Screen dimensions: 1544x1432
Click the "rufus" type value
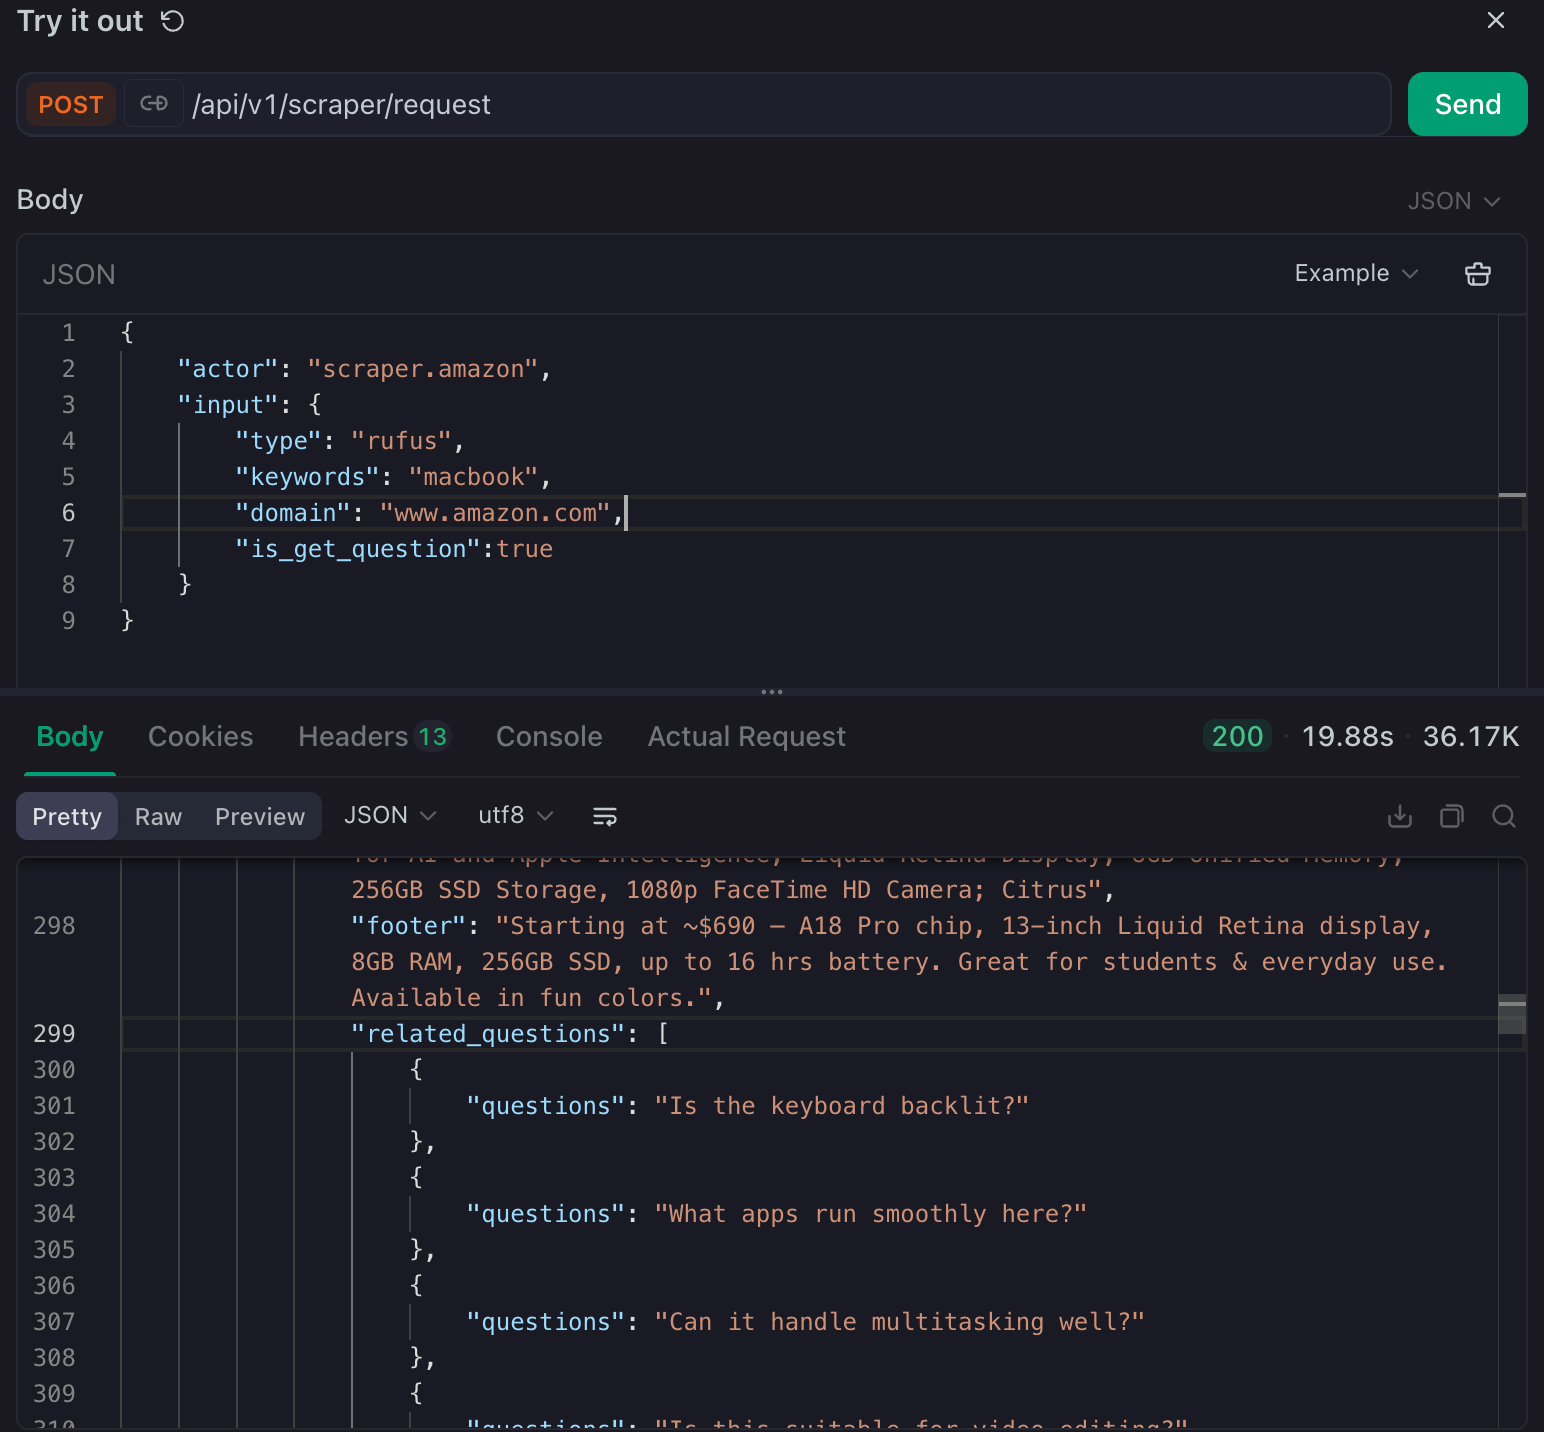click(402, 441)
